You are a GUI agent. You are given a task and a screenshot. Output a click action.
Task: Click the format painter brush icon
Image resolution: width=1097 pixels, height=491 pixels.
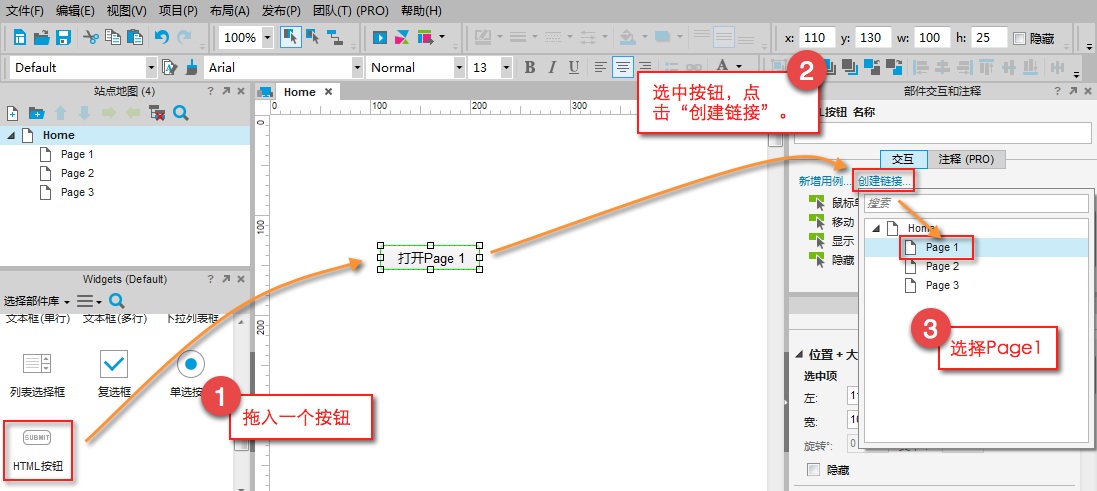click(x=190, y=68)
